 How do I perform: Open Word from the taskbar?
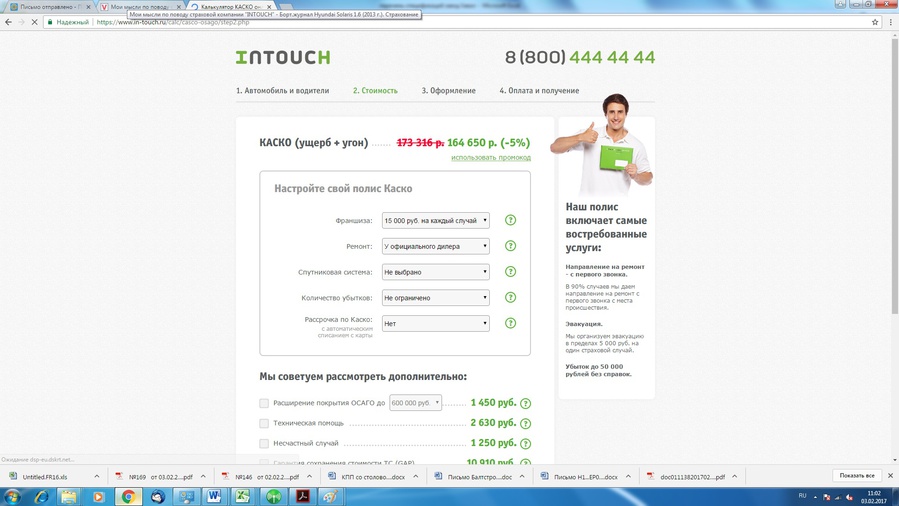[214, 496]
